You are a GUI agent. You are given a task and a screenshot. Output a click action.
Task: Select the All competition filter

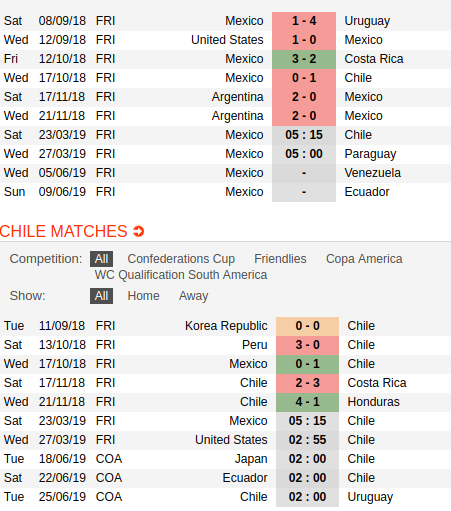[101, 259]
